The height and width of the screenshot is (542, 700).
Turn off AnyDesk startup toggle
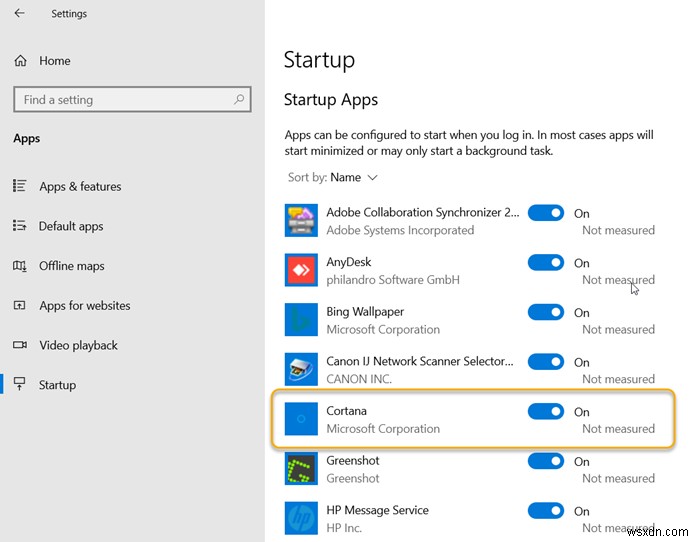tap(546, 262)
